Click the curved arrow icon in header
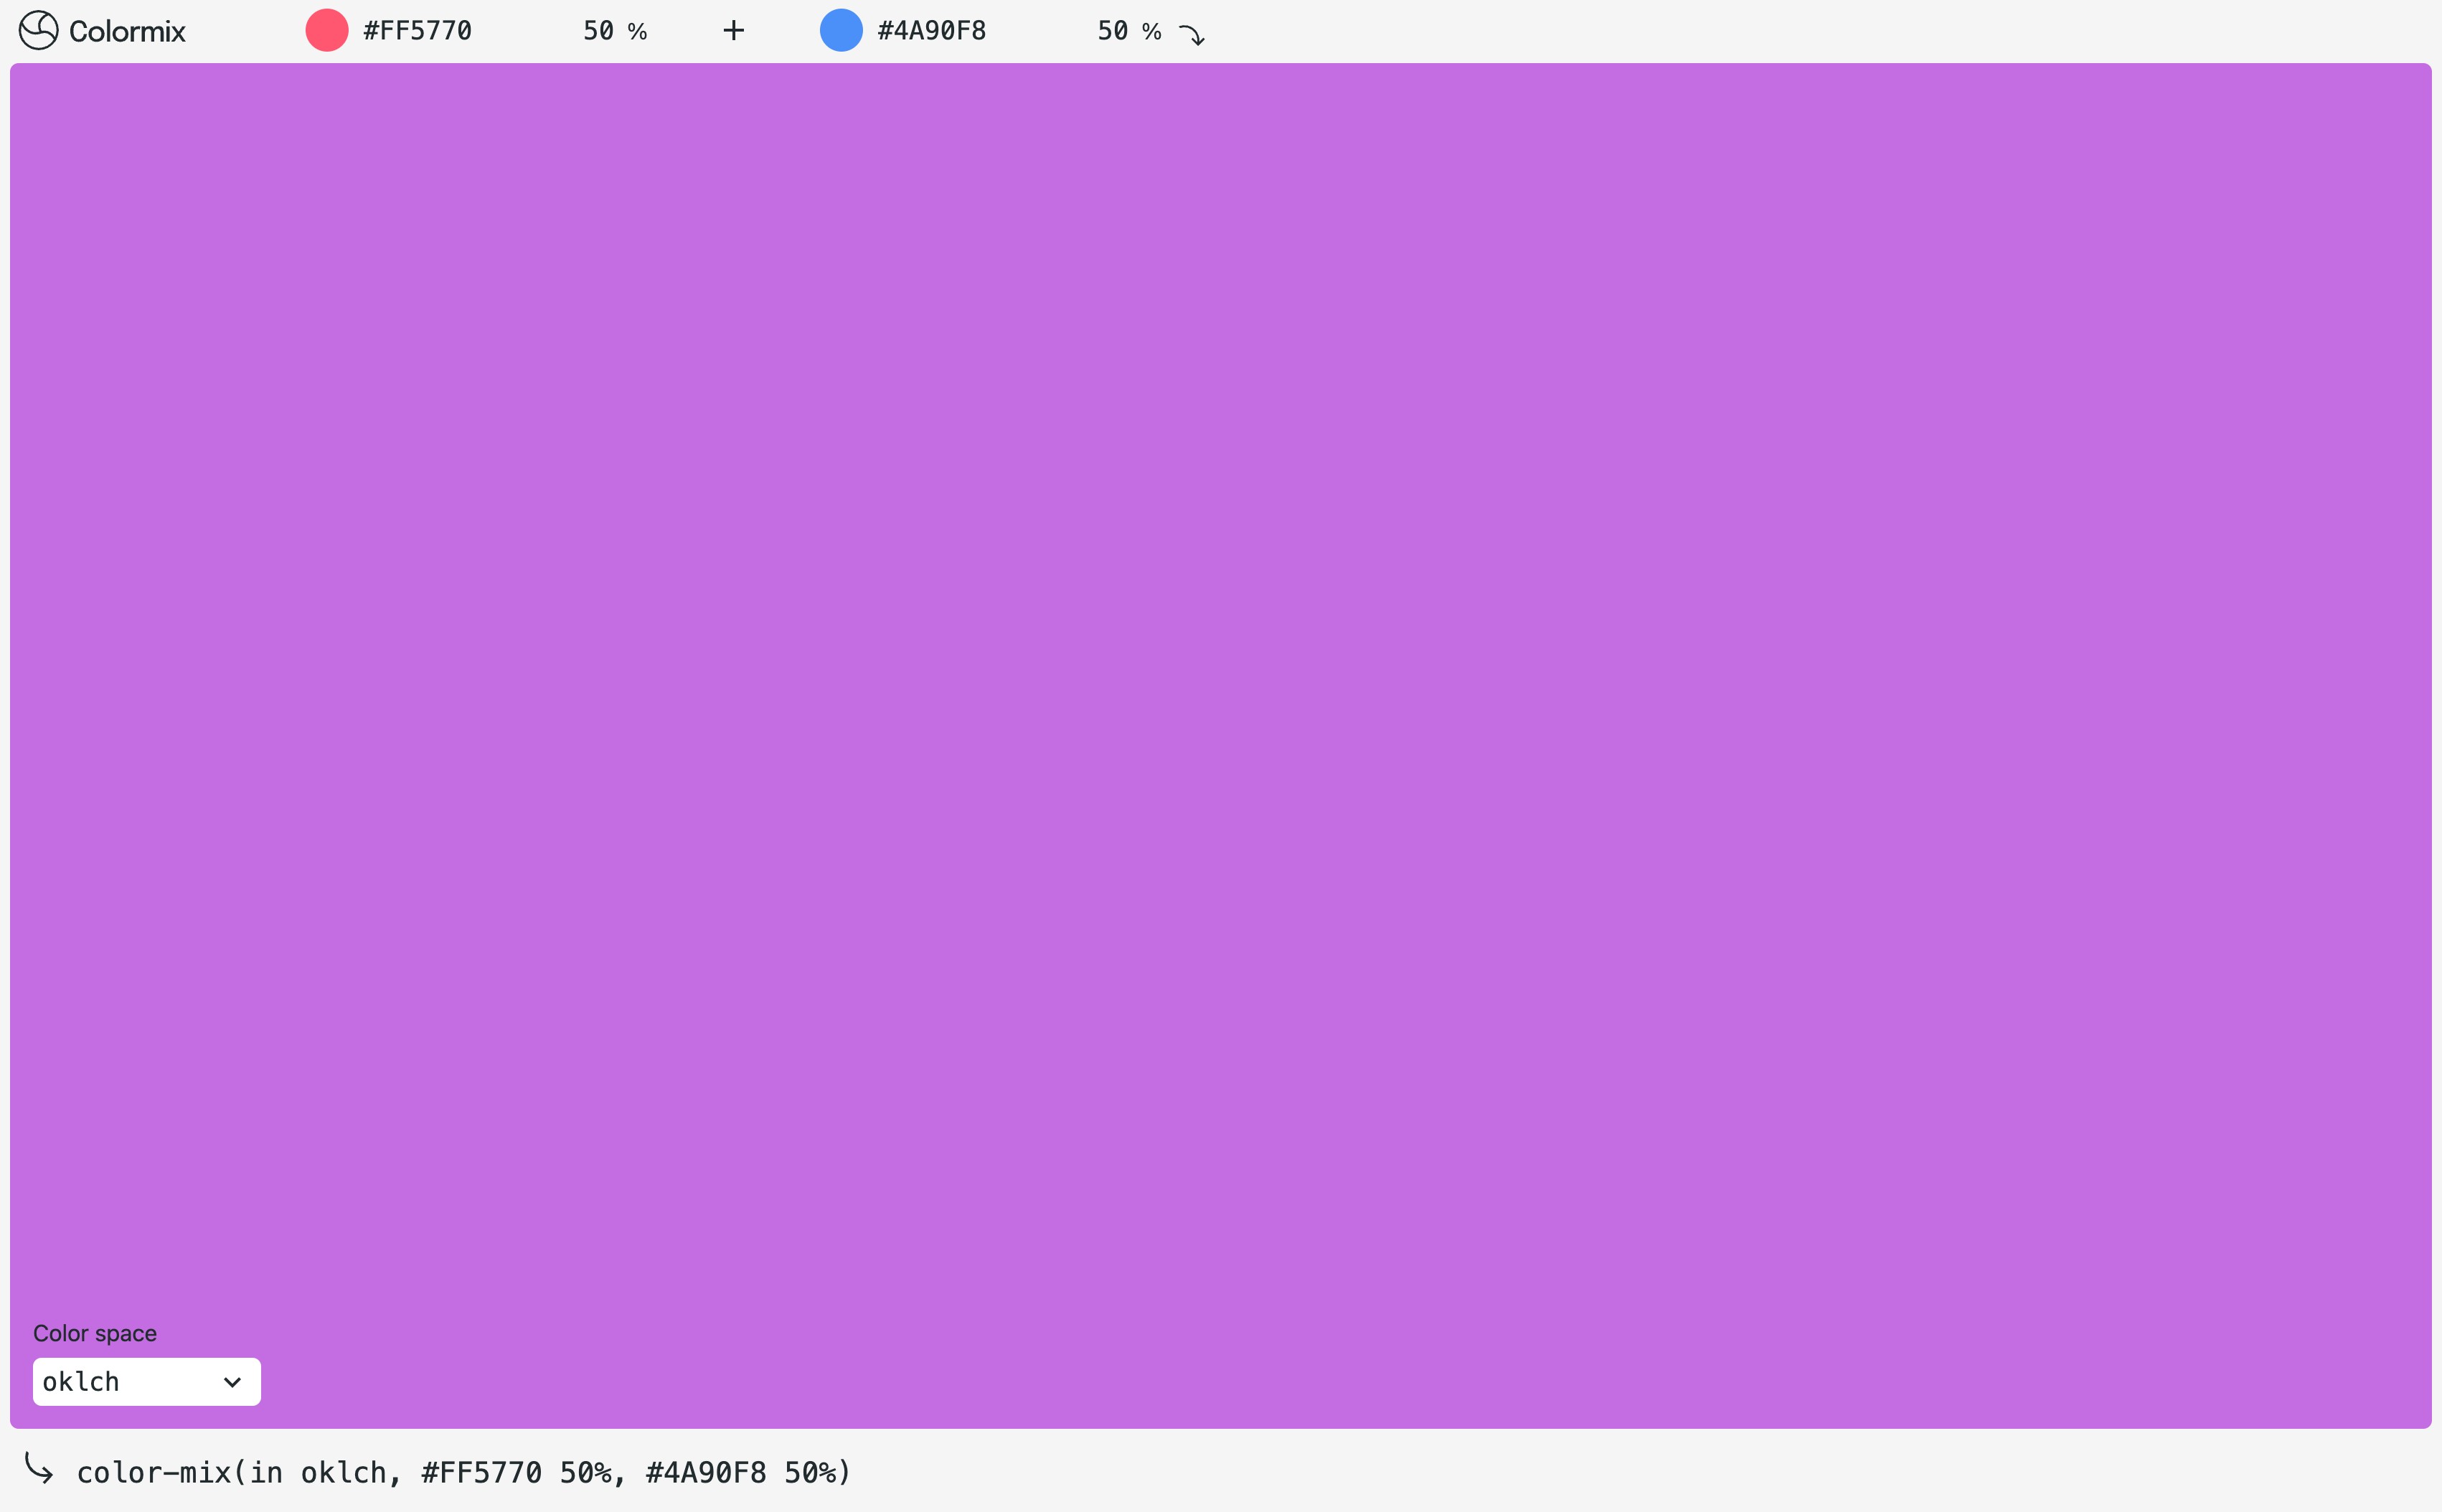The height and width of the screenshot is (1512, 2442). [1192, 36]
